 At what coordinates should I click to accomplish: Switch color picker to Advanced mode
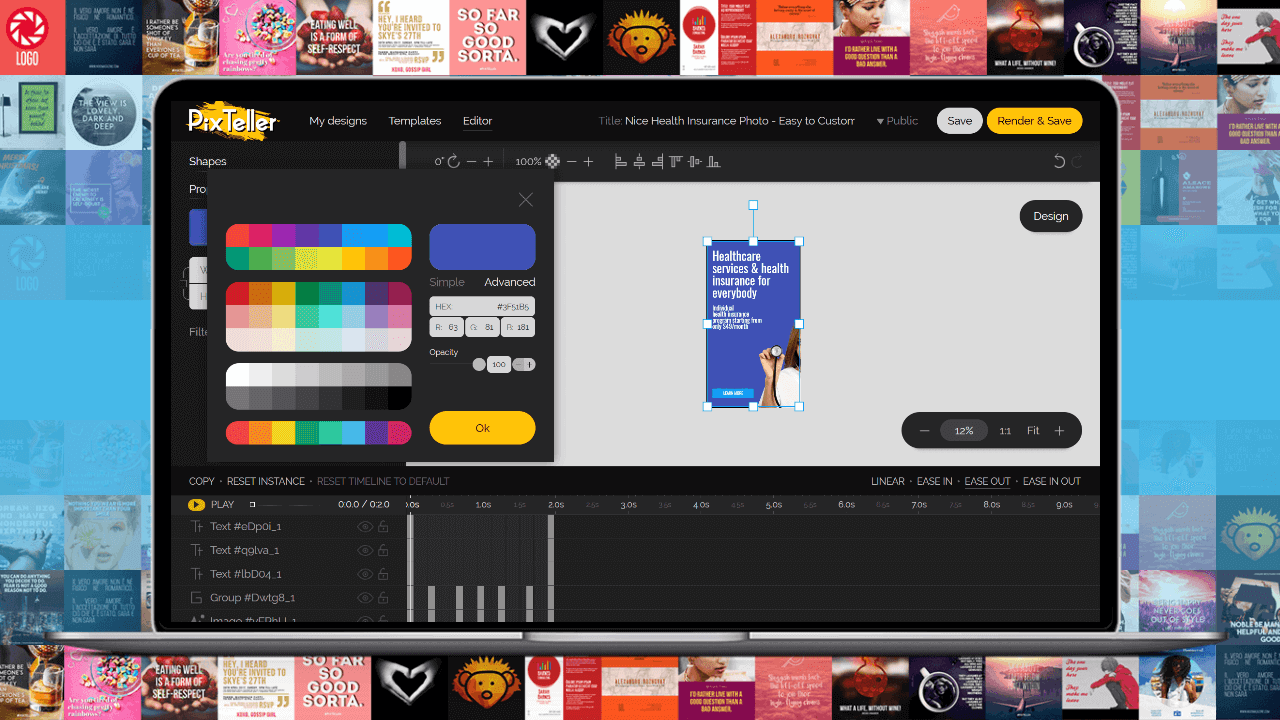[x=510, y=282]
